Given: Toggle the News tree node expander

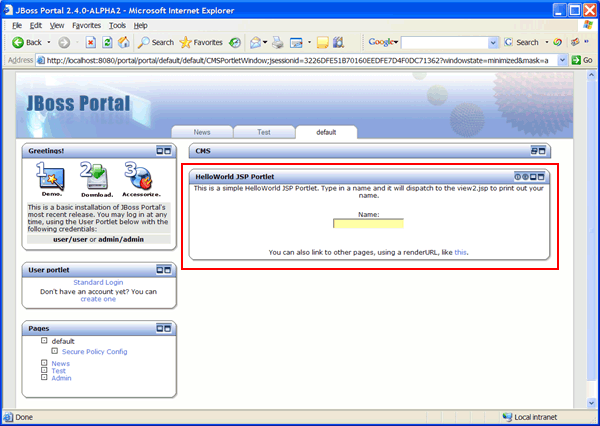Looking at the screenshot, I should click(44, 362).
